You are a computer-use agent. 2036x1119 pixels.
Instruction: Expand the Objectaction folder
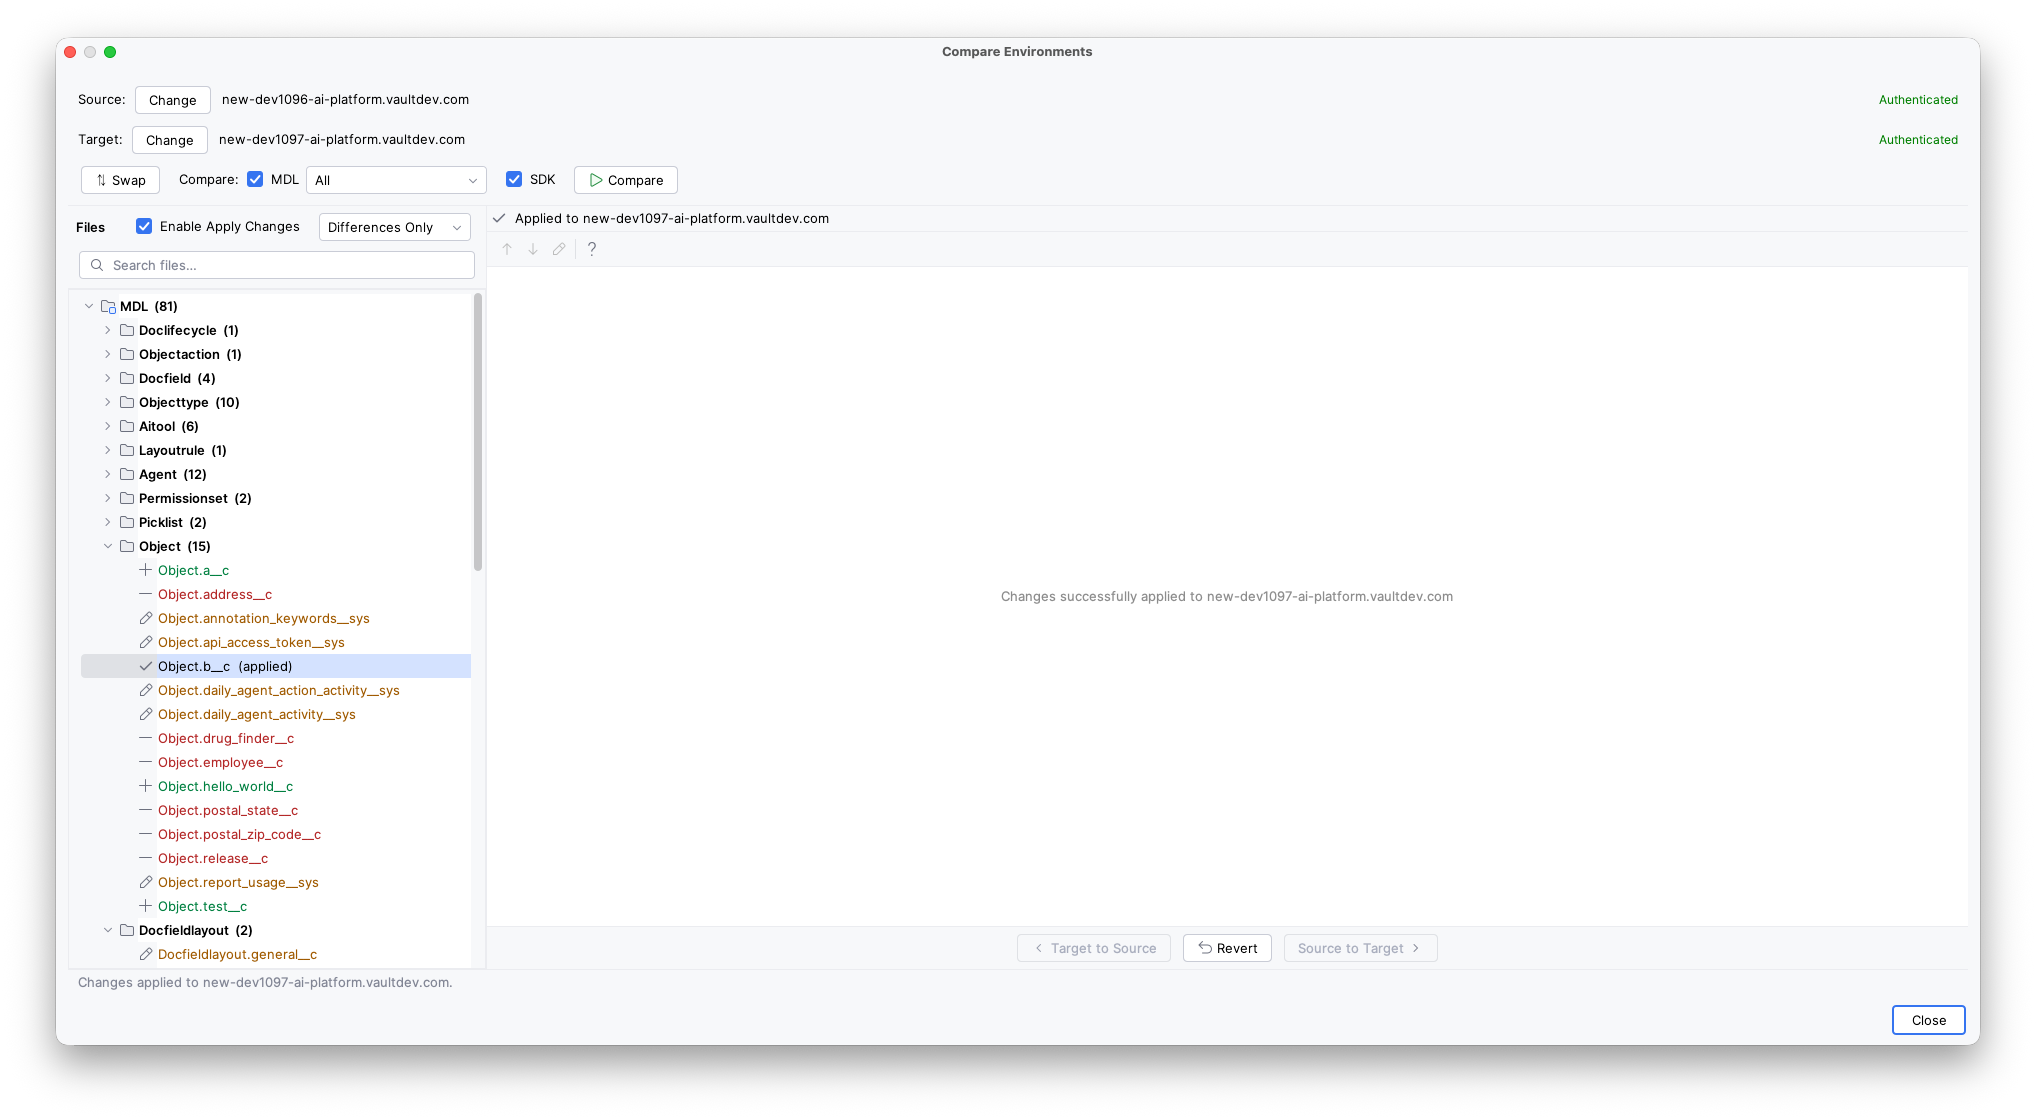click(108, 354)
